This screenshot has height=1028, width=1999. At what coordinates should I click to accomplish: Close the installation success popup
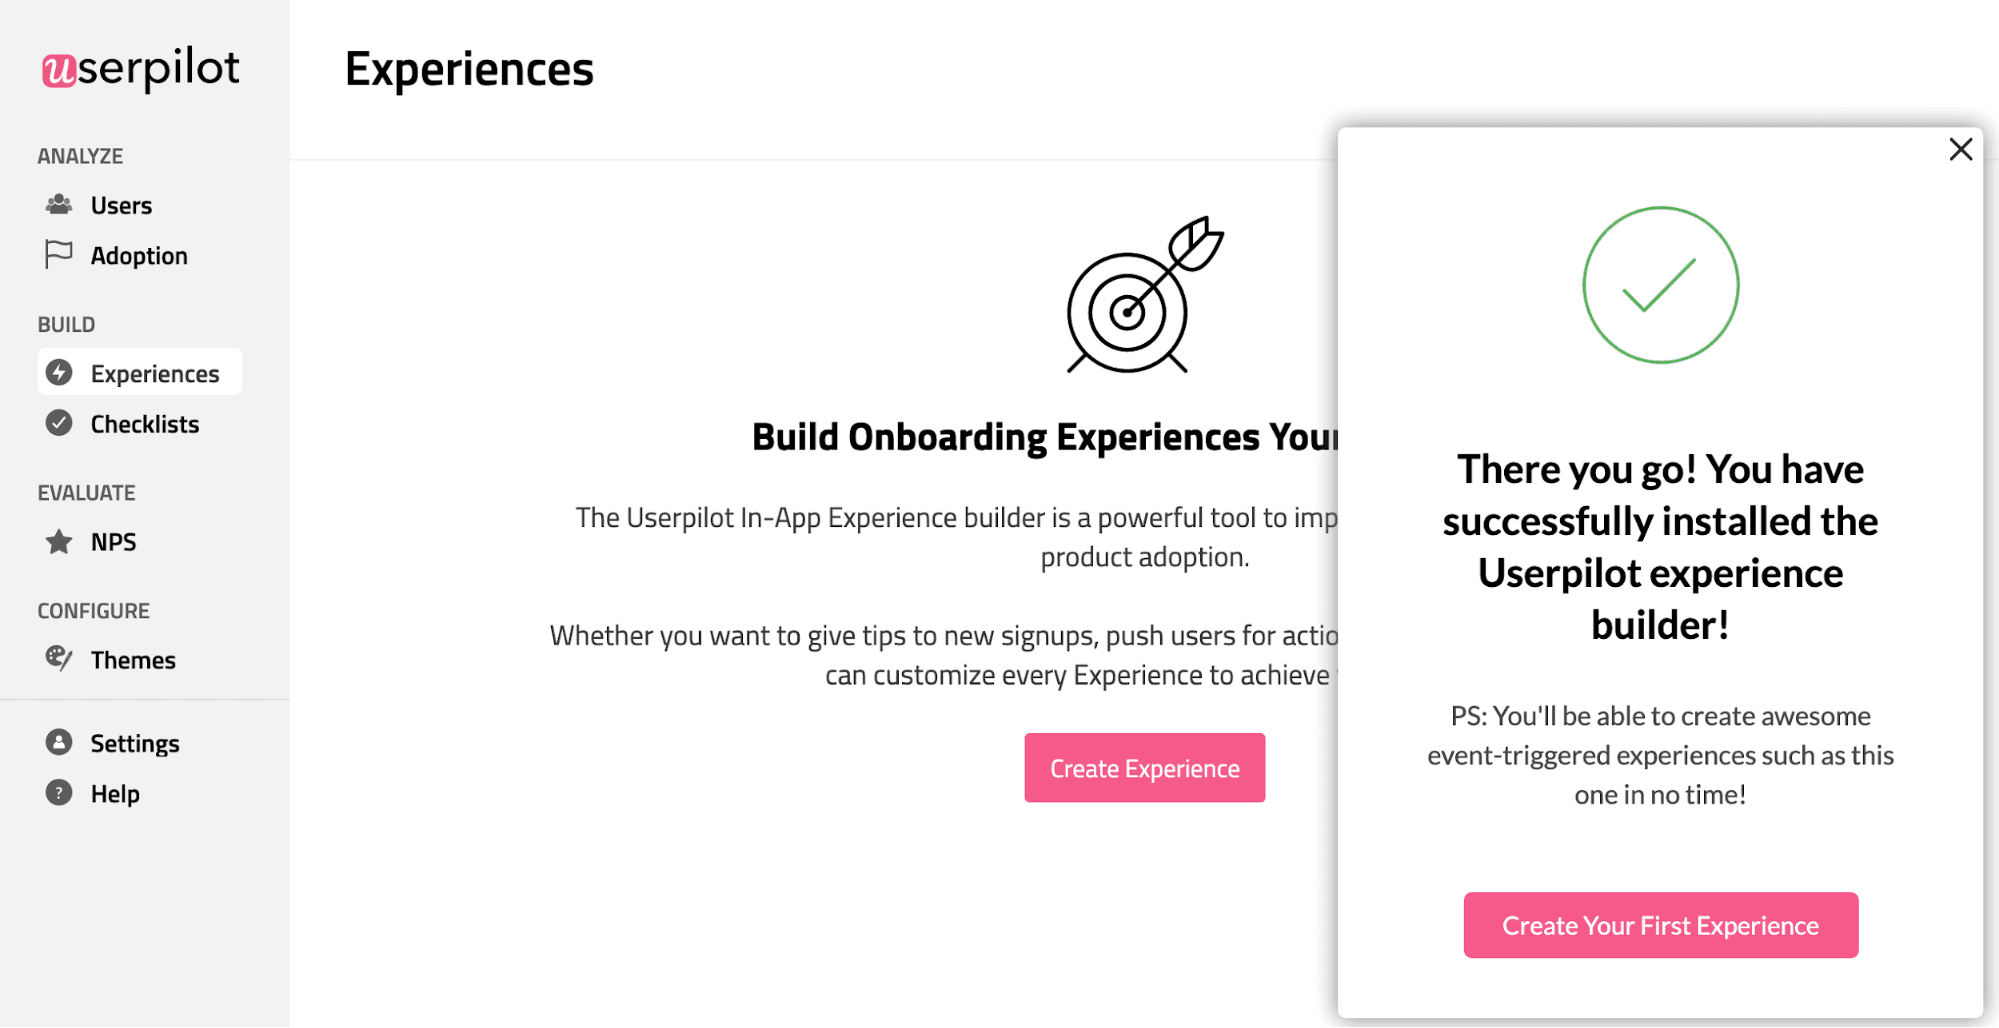click(x=1960, y=150)
